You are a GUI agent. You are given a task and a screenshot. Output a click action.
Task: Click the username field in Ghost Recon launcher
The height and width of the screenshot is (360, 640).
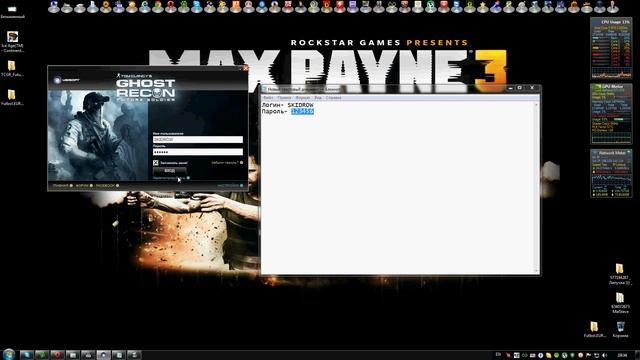198,140
